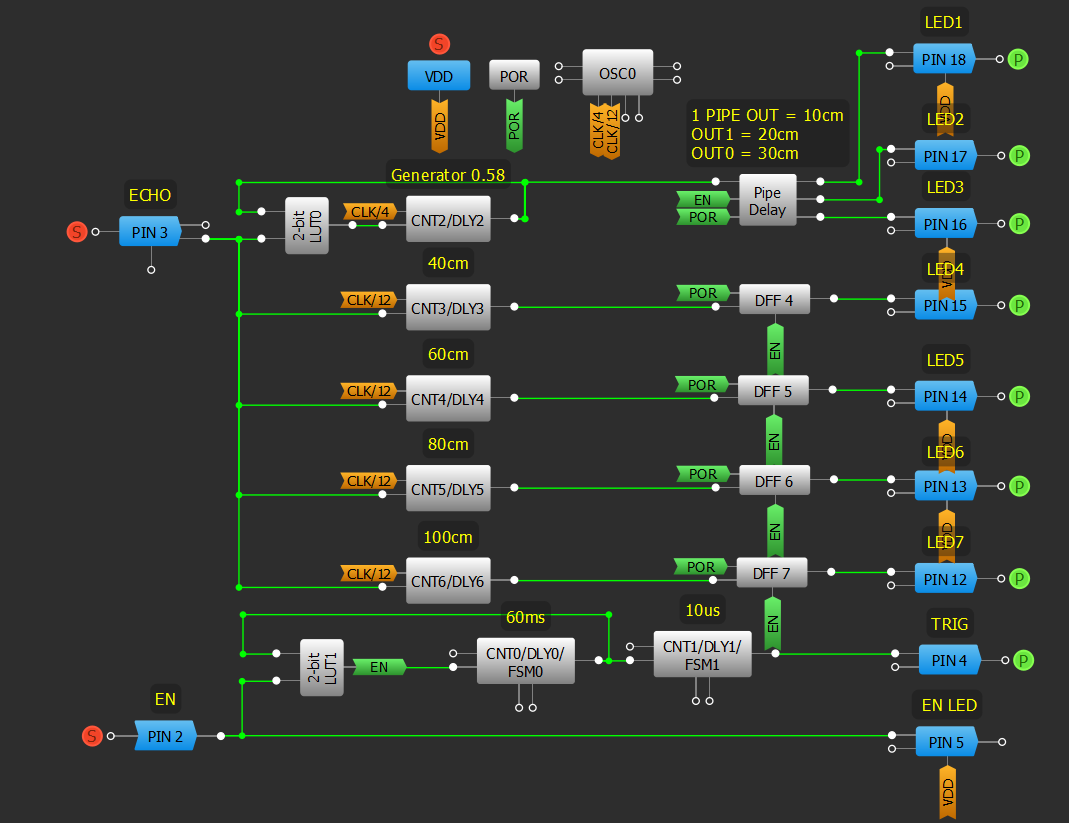Click the pipe output distance note
The height and width of the screenshot is (823, 1069).
767,134
